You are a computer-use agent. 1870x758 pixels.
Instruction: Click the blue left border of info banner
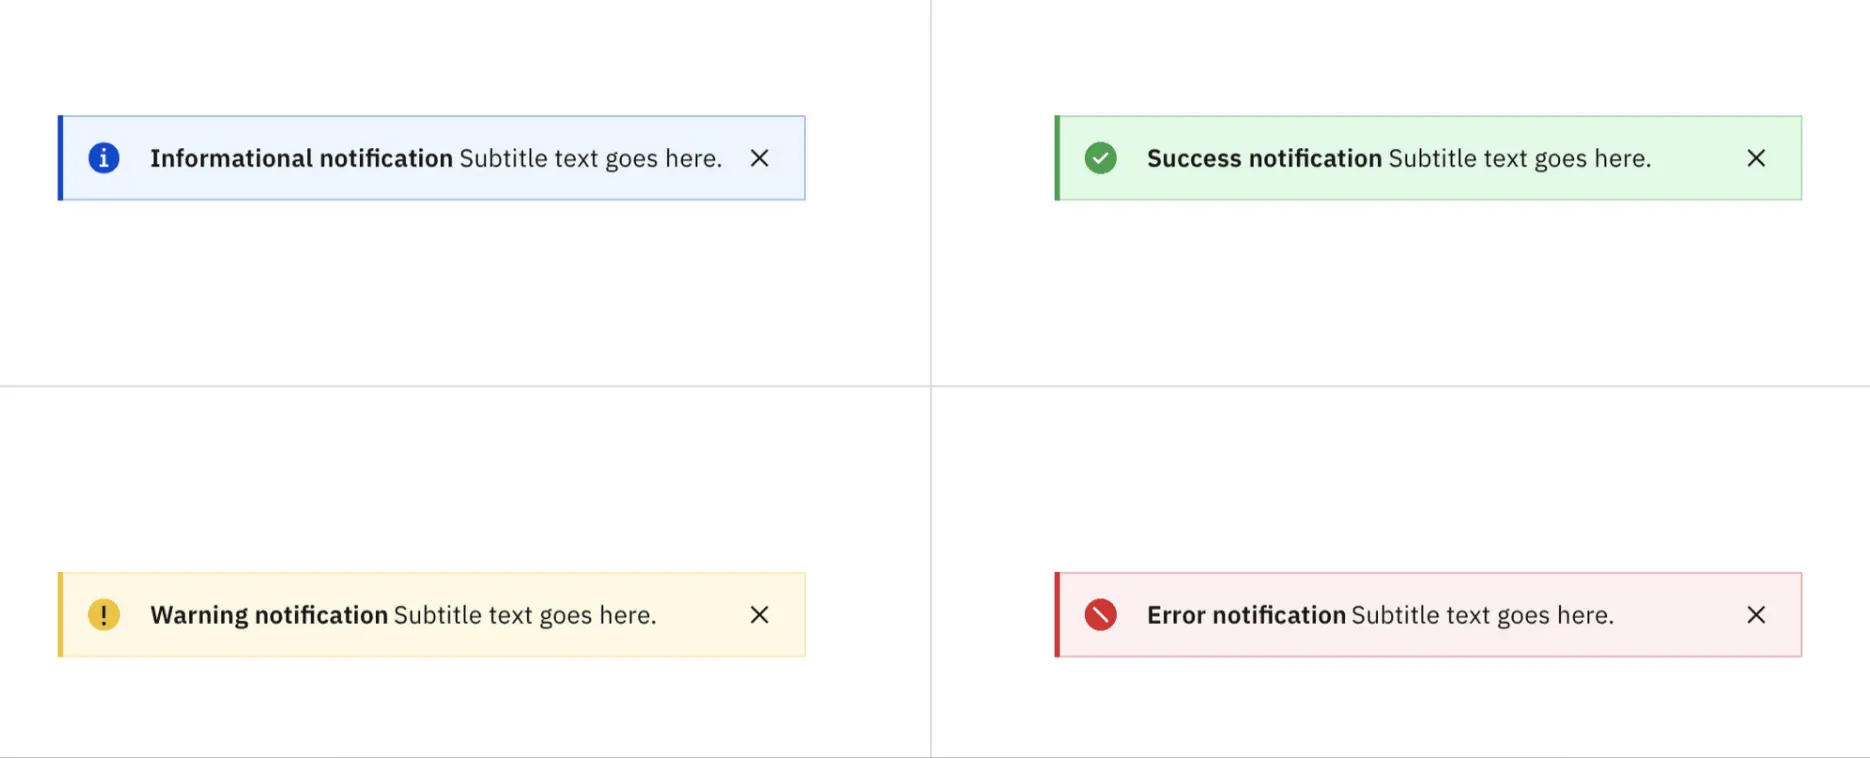(60, 158)
